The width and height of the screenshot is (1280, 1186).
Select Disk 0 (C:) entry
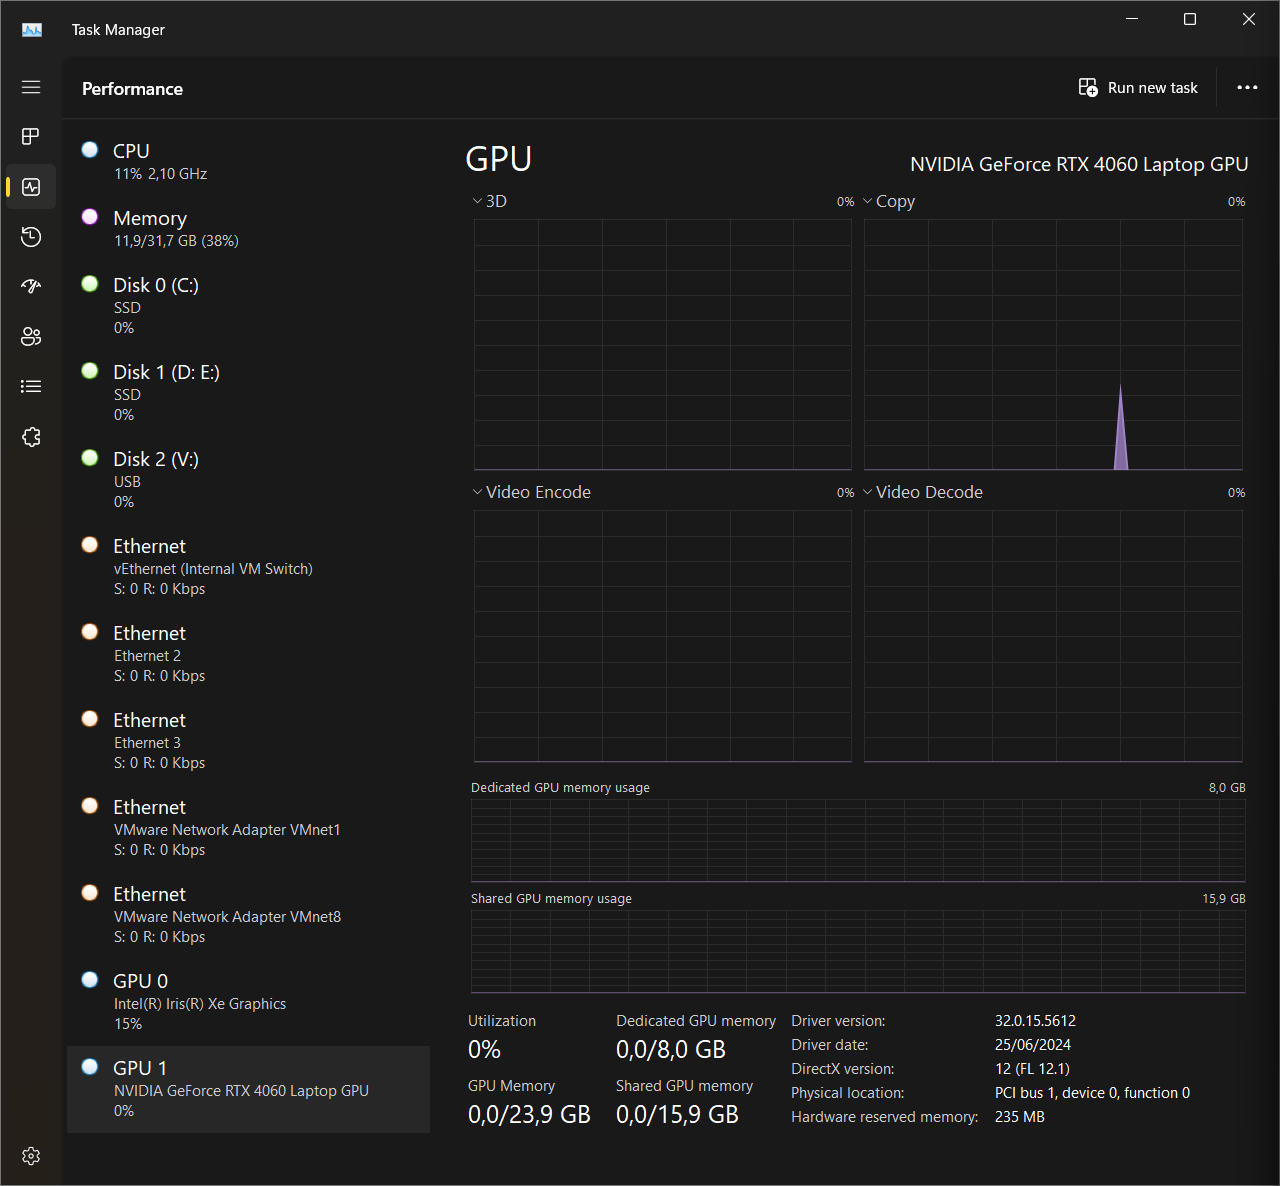pos(248,305)
